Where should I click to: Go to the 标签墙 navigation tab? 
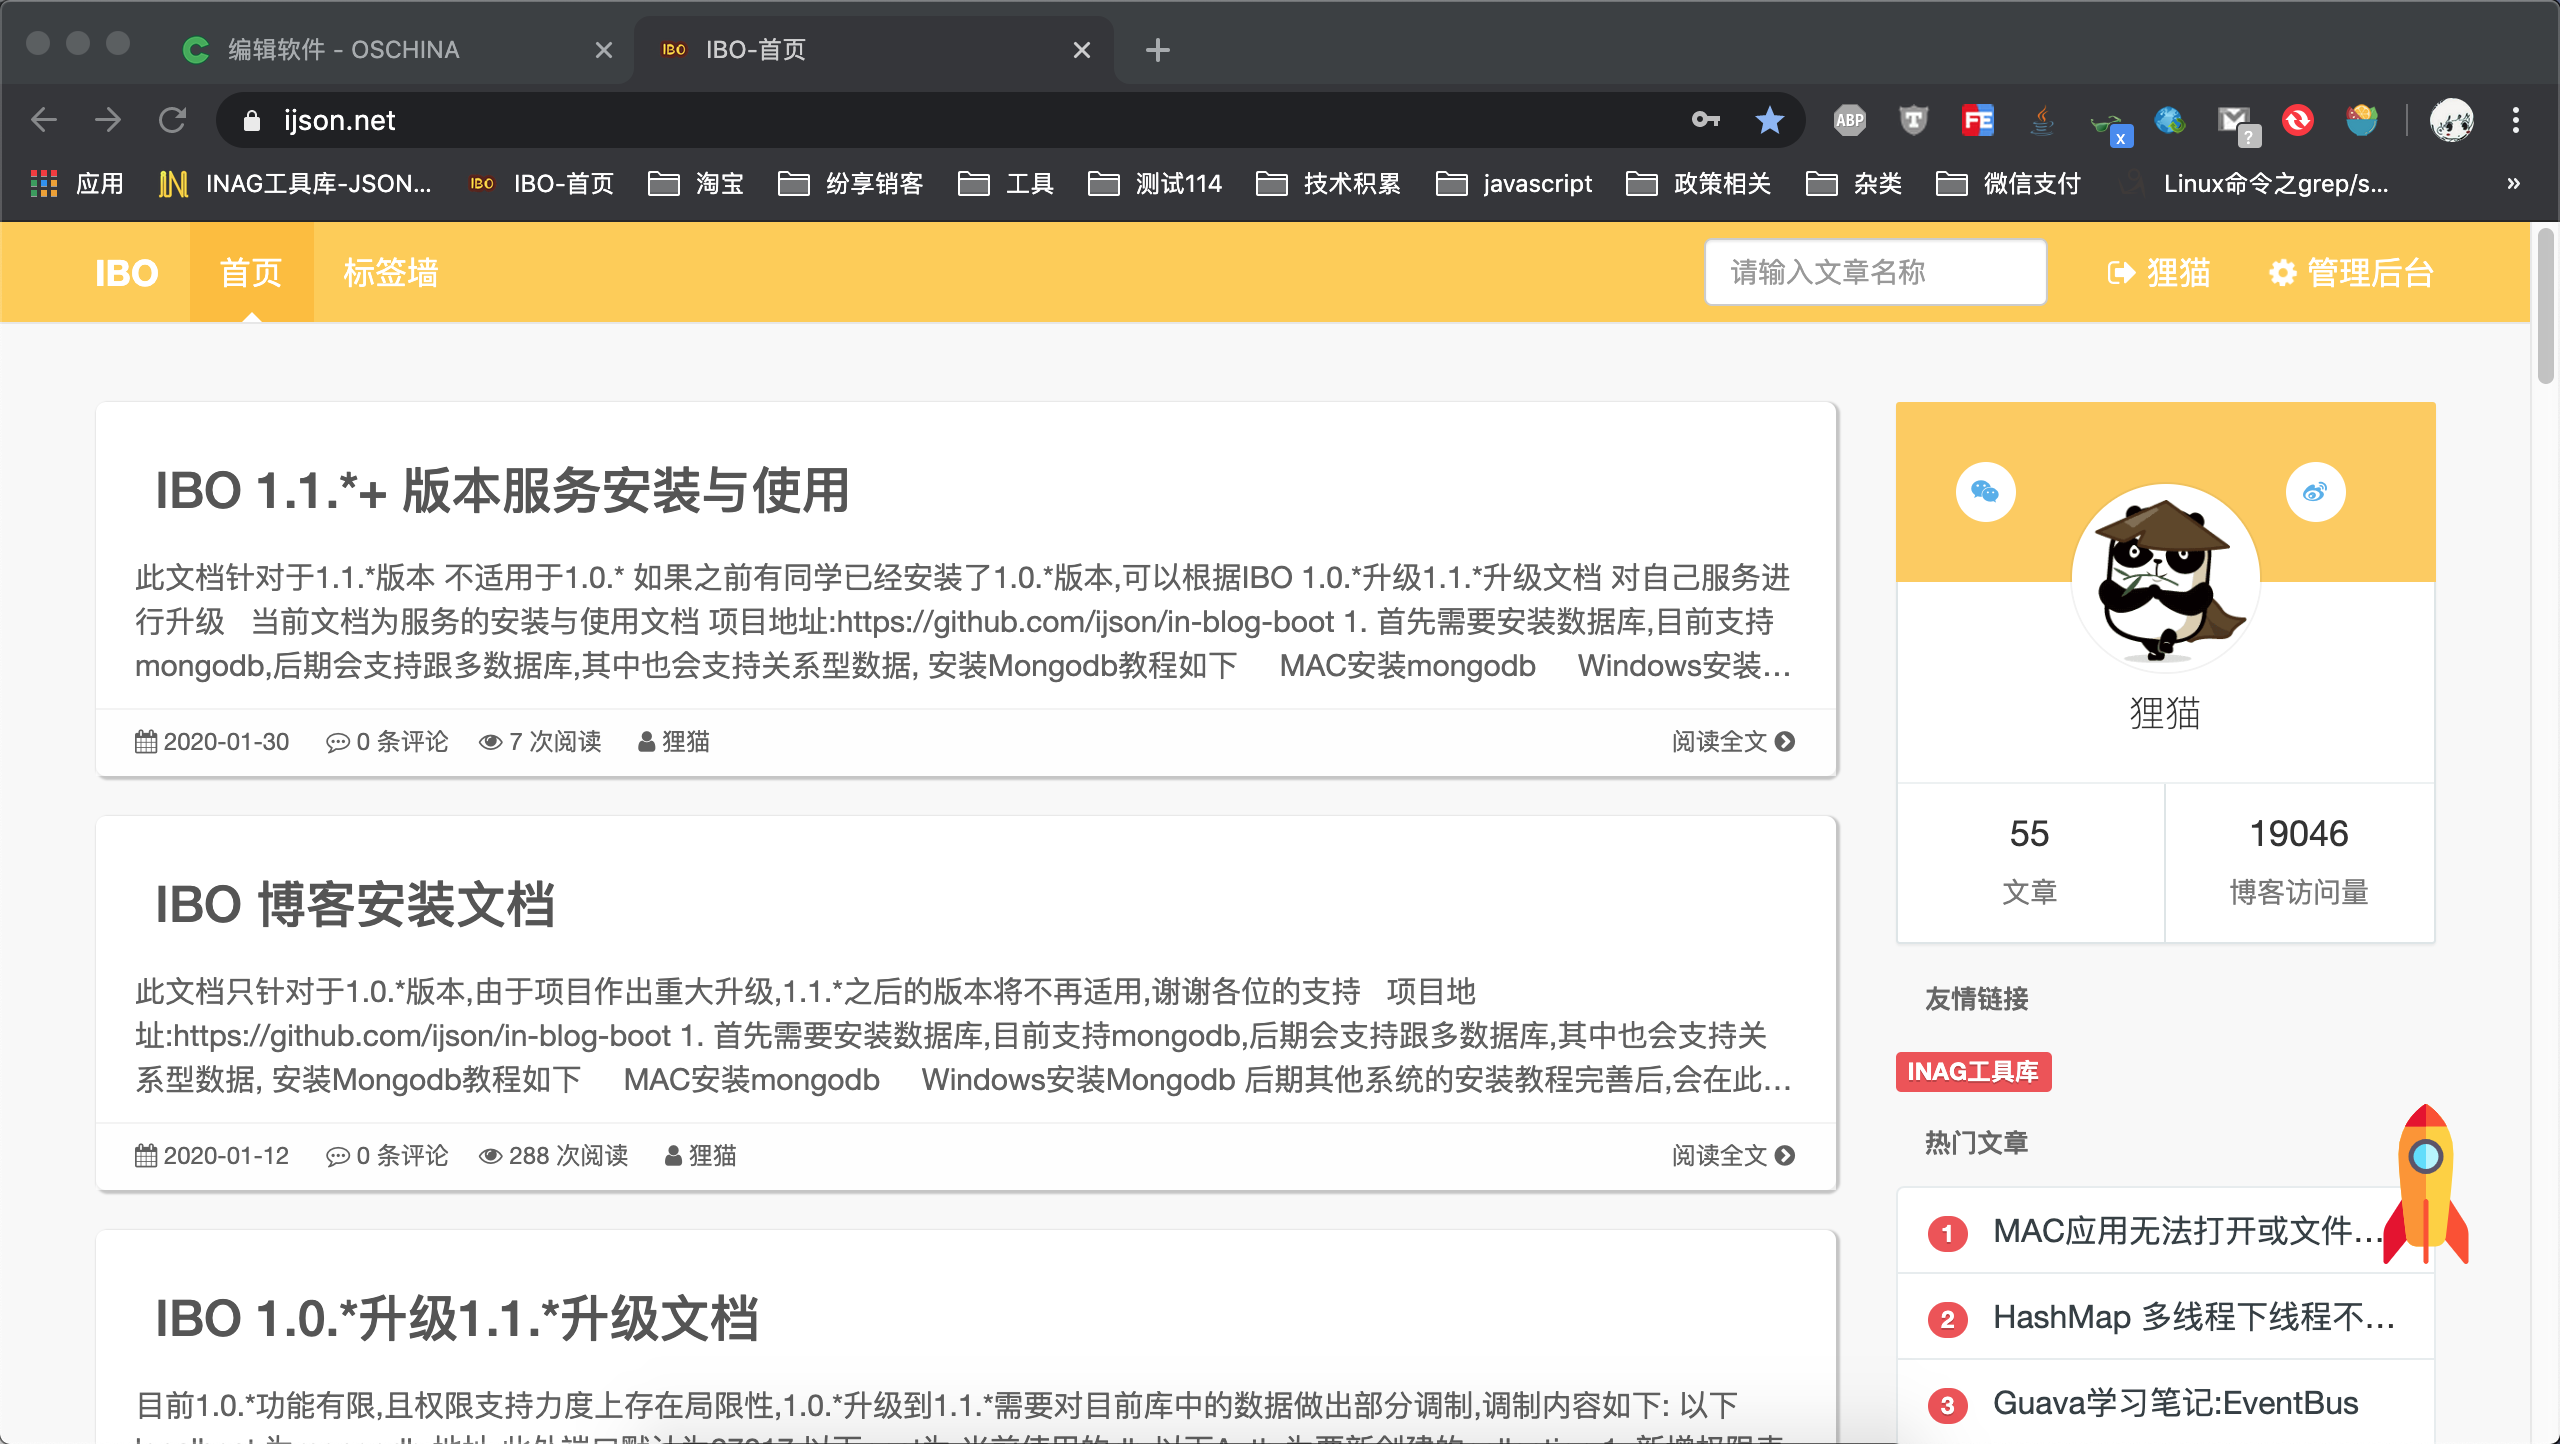pyautogui.click(x=390, y=272)
